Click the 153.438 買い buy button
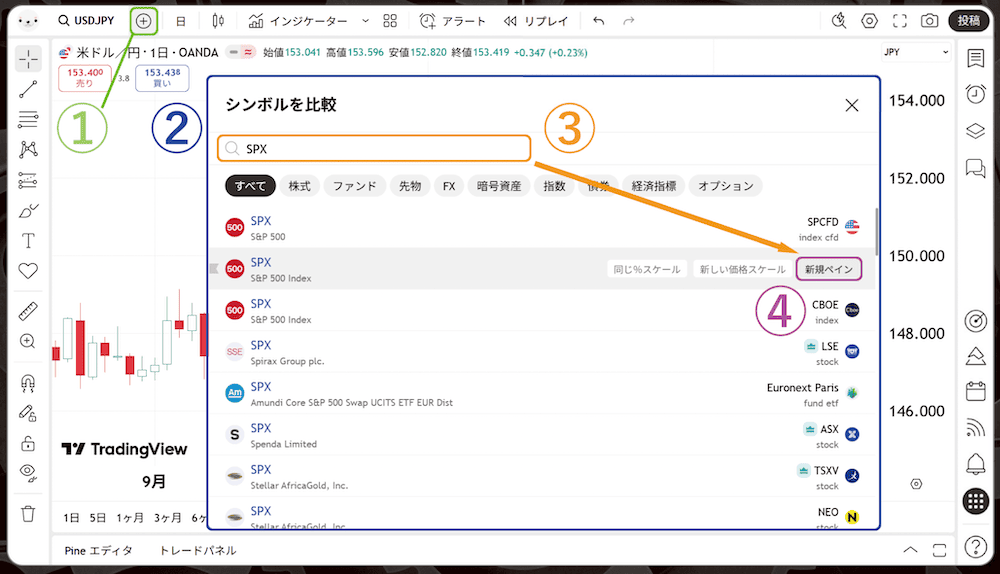This screenshot has height=574, width=1000. [x=162, y=78]
